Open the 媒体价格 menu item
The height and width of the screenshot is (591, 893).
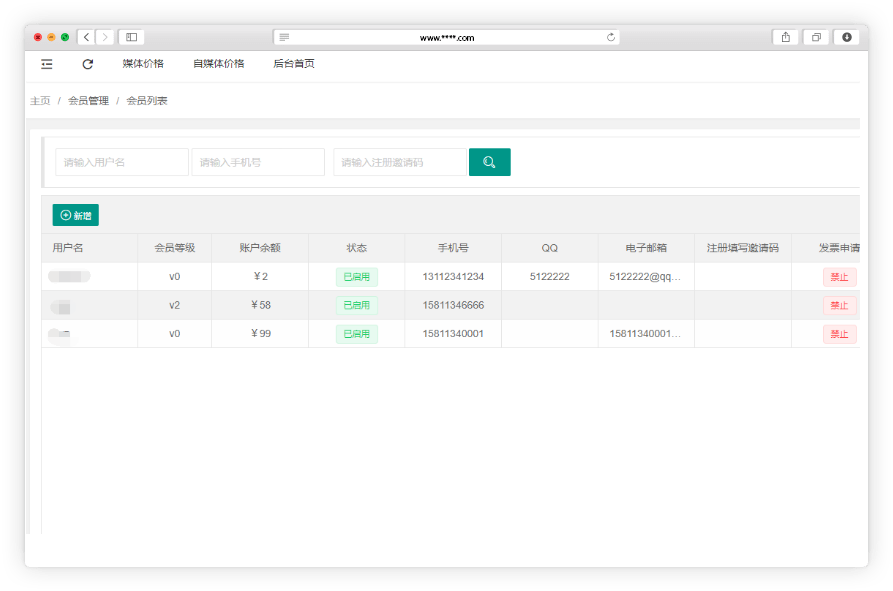coord(143,64)
